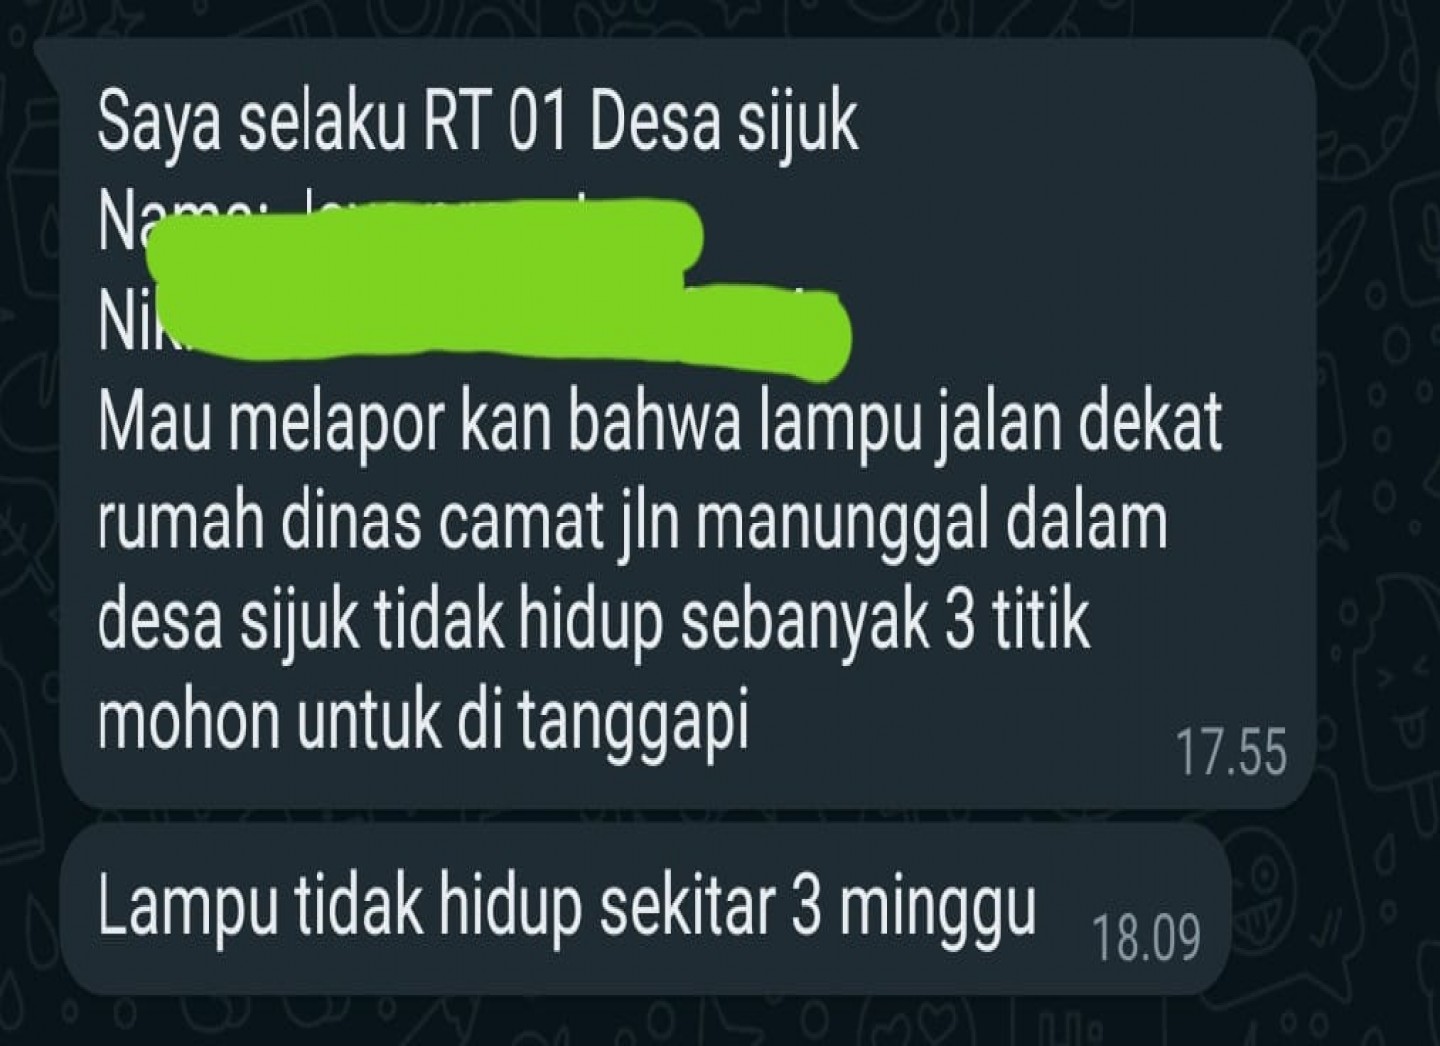This screenshot has height=1046, width=1440.
Task: Select the line "desa sijuk tidak hidup sebanyak 3 titik"
Action: pos(593,620)
